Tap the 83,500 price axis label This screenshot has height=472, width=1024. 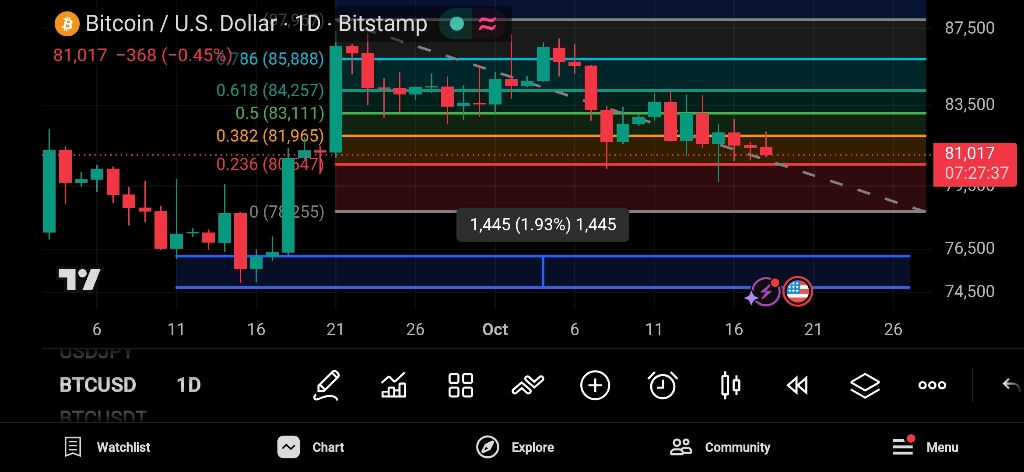tap(970, 104)
